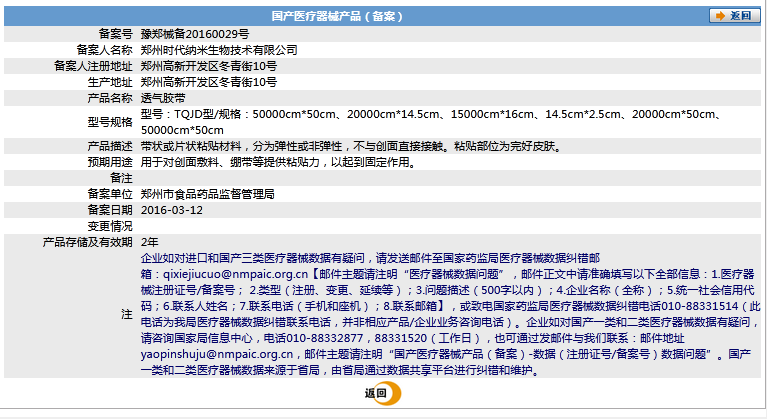Click the 生产地址 label
The image size is (767, 419).
(x=110, y=82)
